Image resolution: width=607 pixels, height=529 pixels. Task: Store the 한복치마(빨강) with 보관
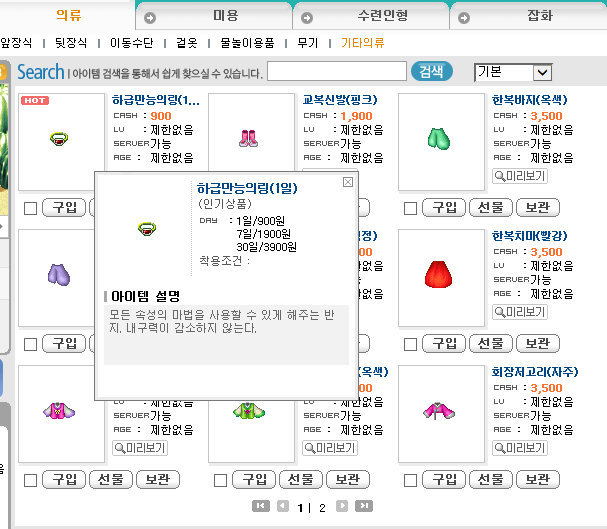(538, 344)
